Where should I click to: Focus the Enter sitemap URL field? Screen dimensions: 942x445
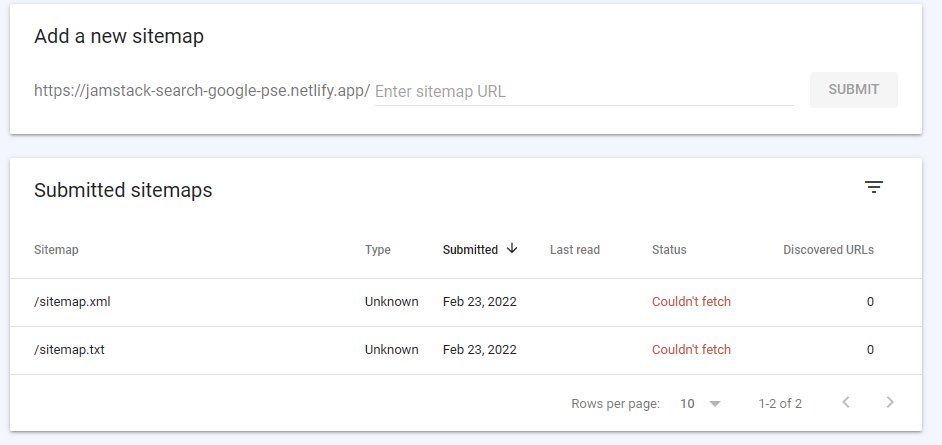[584, 92]
